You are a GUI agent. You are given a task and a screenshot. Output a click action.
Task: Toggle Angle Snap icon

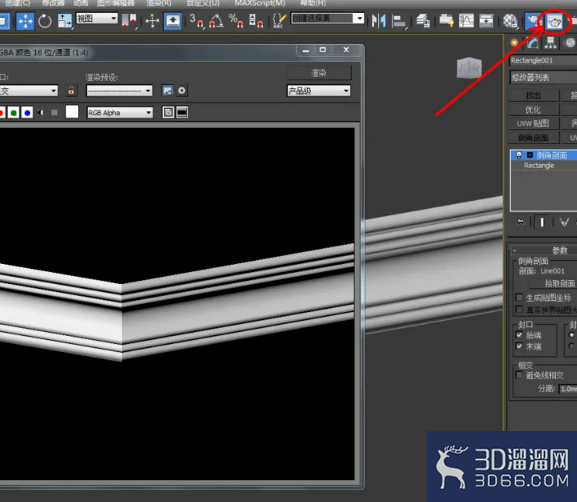216,21
